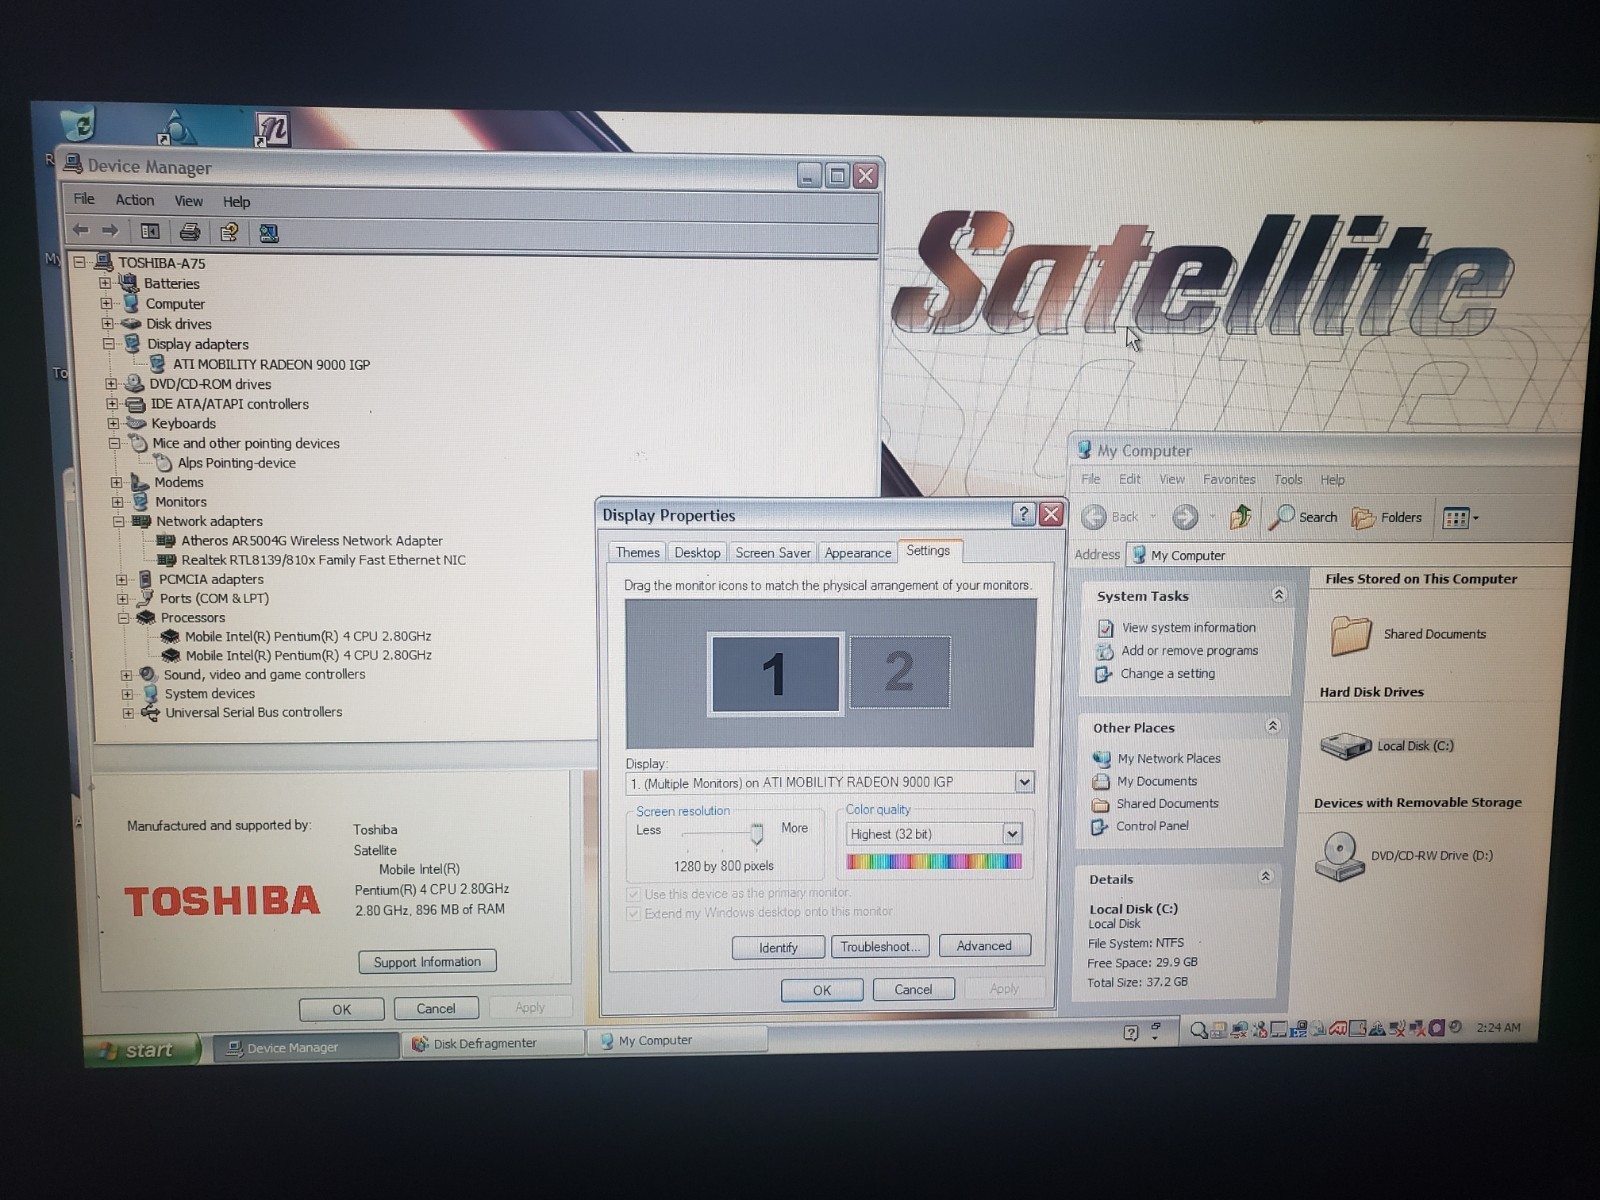Toggle Use this device as primary monitor checkbox
The image size is (1600, 1200).
click(x=633, y=894)
